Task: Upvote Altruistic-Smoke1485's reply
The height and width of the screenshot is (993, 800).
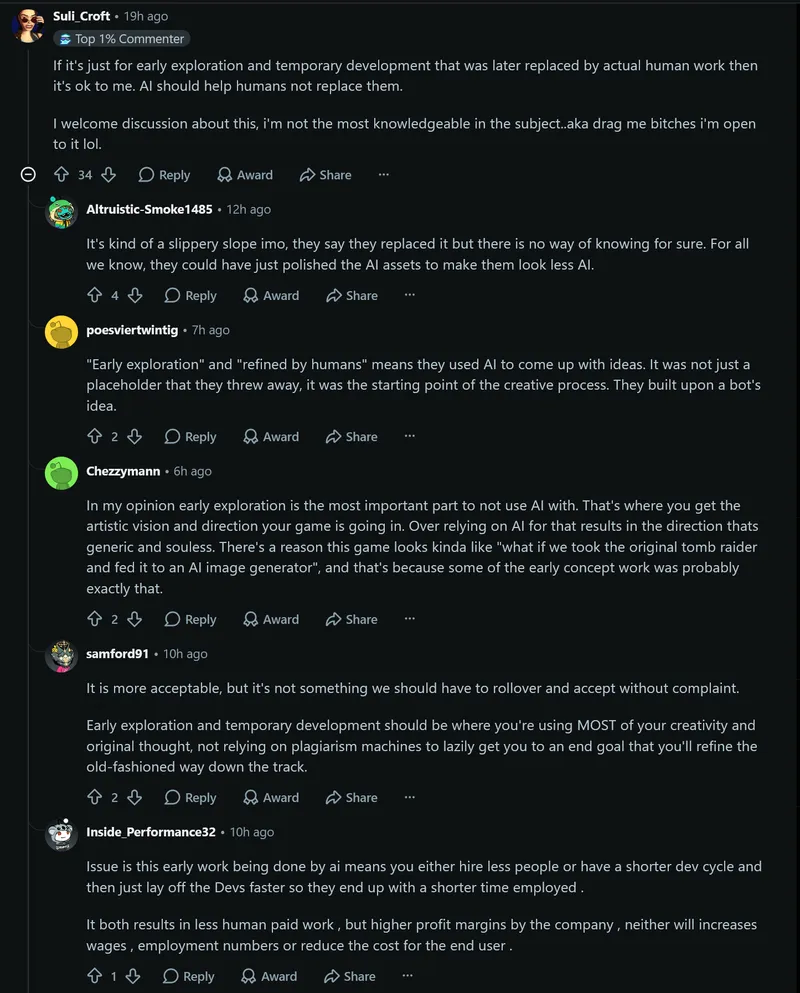Action: (94, 295)
